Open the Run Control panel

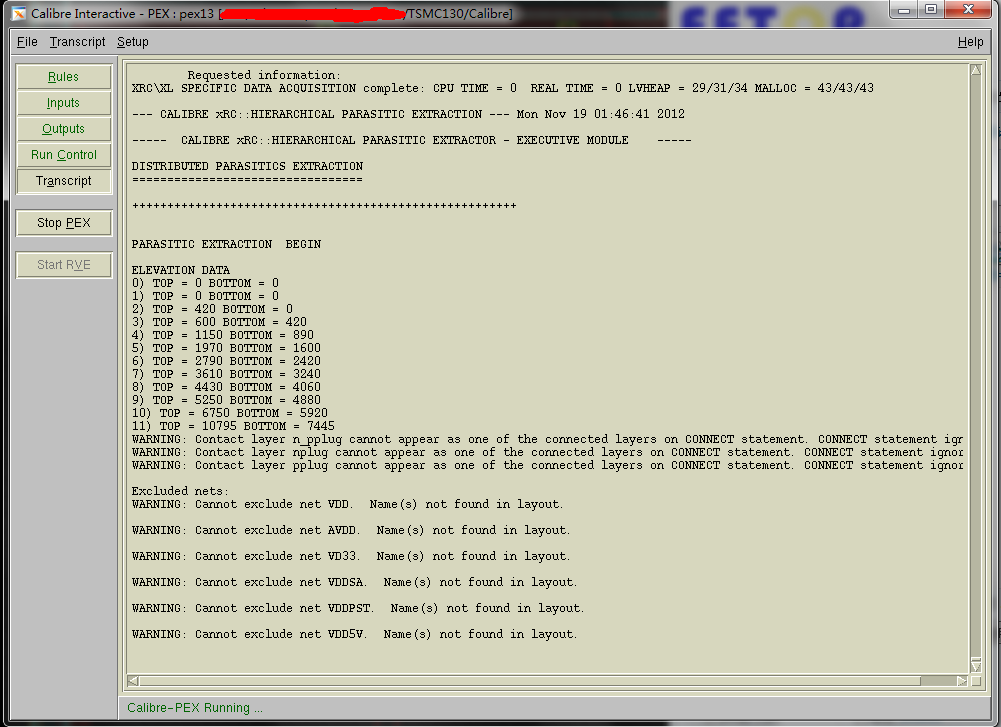[x=63, y=155]
